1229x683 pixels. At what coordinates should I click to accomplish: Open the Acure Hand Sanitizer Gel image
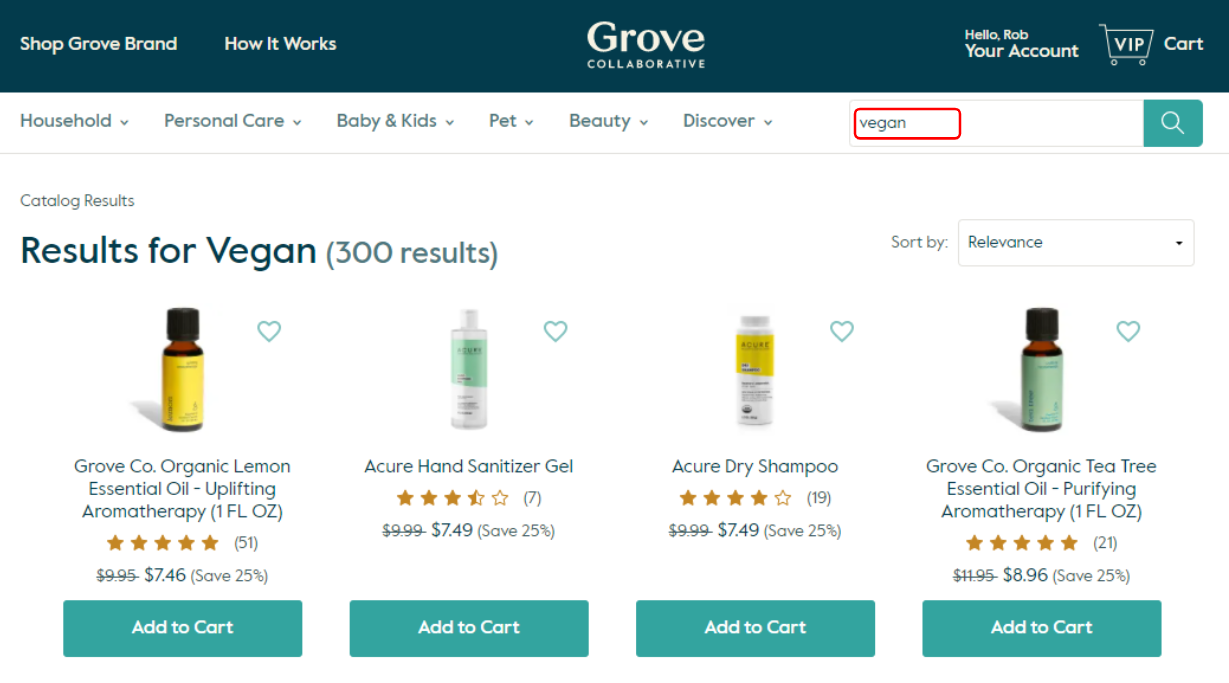click(468, 370)
